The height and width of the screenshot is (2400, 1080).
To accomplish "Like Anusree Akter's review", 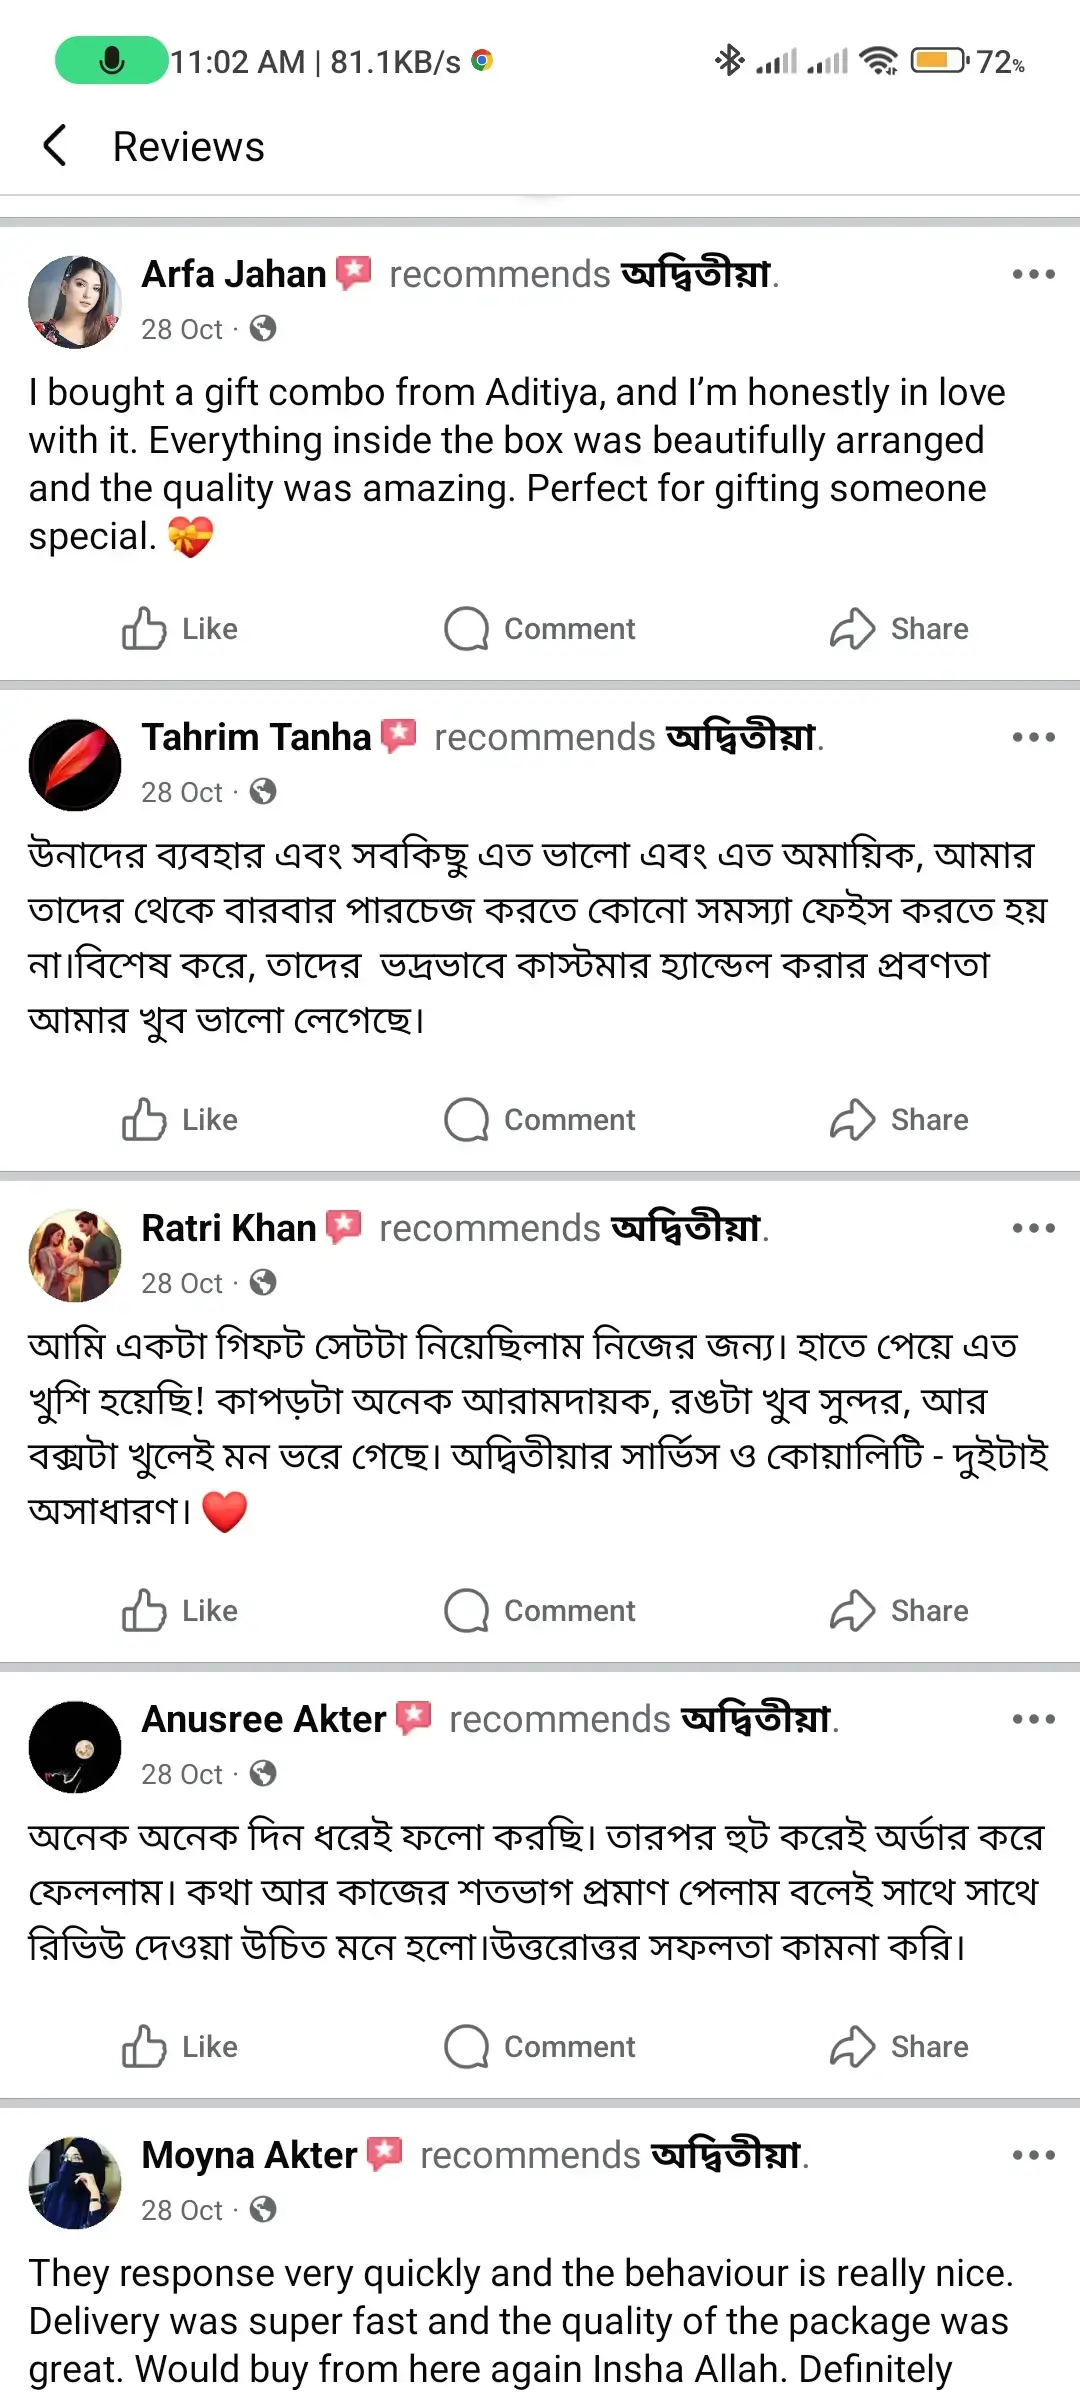I will 180,2047.
